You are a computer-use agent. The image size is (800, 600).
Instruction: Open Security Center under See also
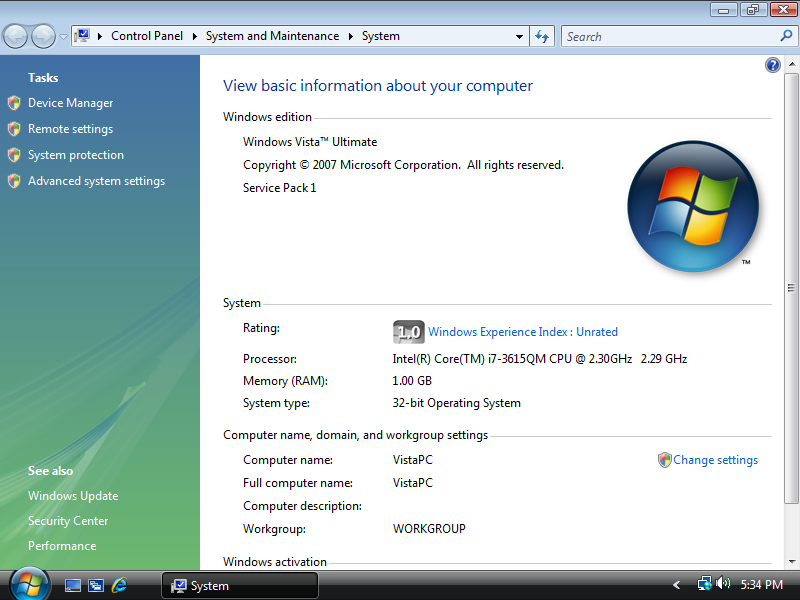pyautogui.click(x=68, y=521)
